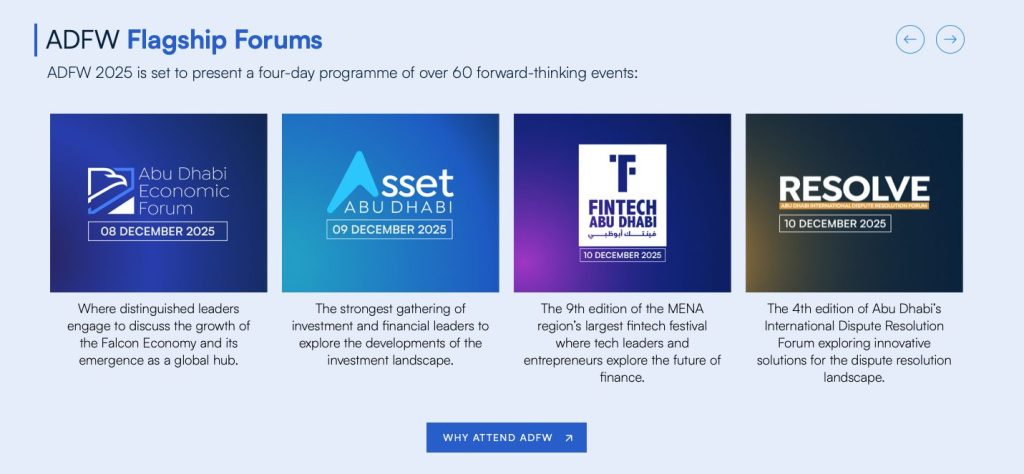Click the next carousel arrow
Screen dimensions: 1024x474
pyautogui.click(x=950, y=39)
